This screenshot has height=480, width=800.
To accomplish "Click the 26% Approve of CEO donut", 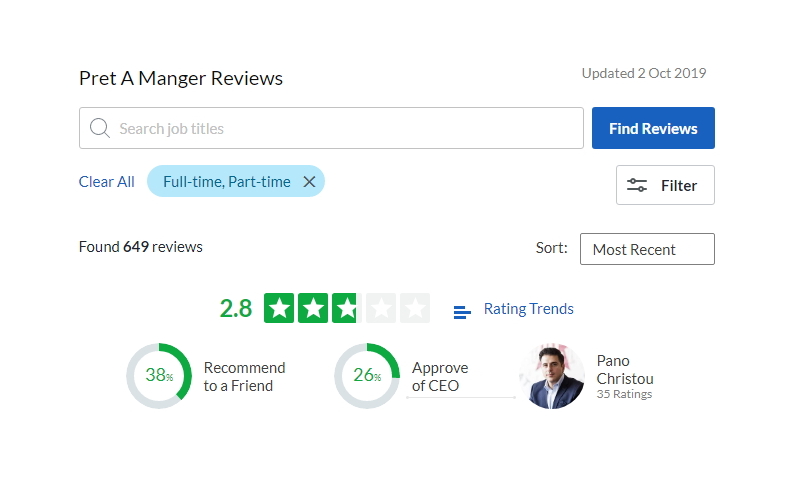I will 367,376.
